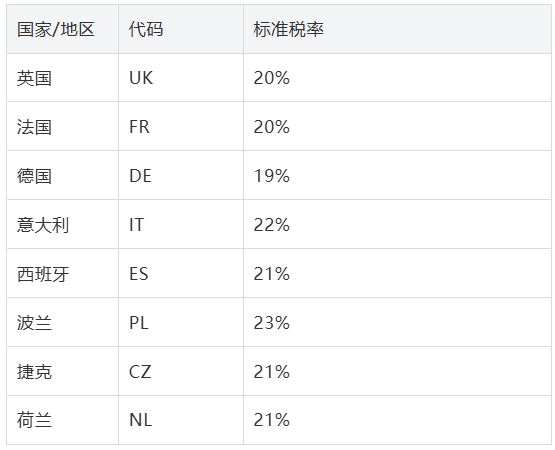
Task: Click the 标准税率 column header
Action: coord(397,29)
